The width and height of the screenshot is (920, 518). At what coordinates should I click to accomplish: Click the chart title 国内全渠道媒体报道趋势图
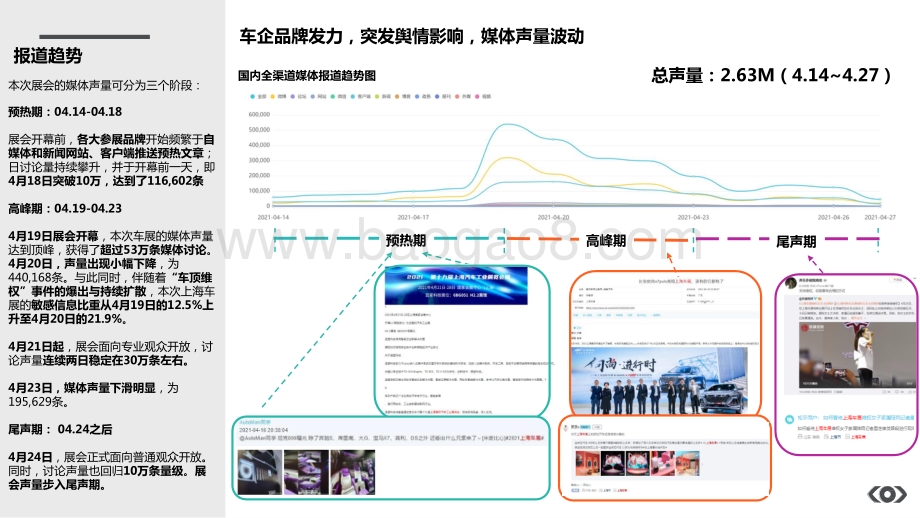(x=307, y=76)
